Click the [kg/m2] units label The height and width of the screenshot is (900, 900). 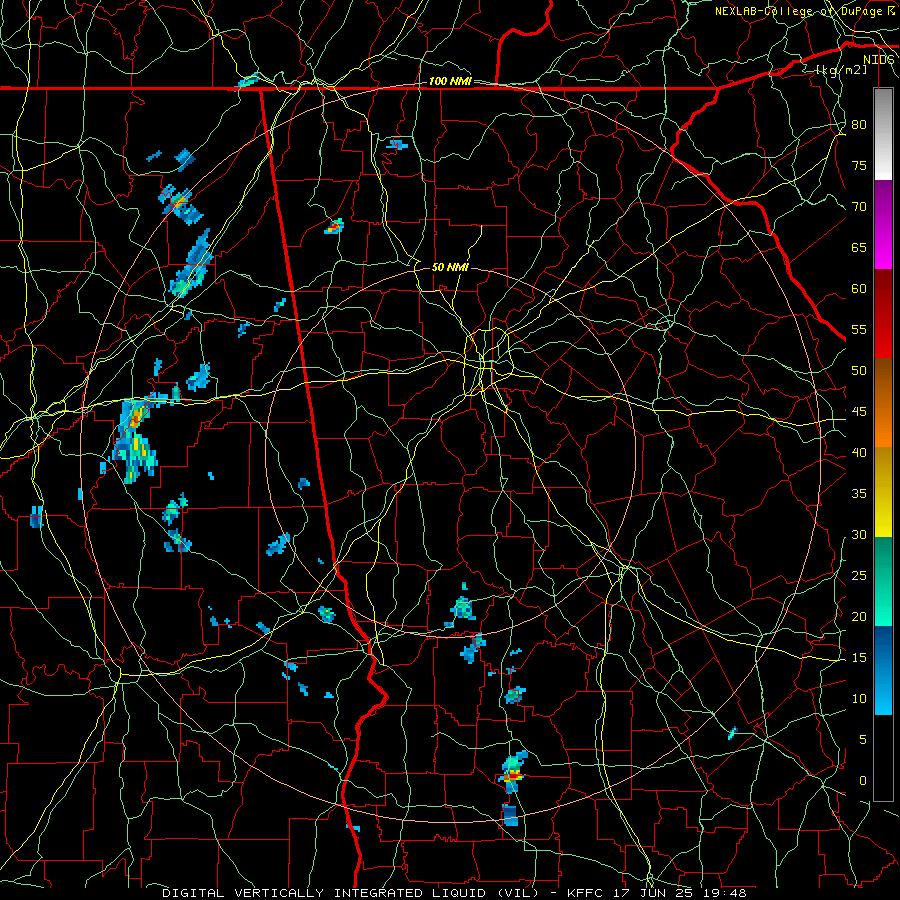841,70
